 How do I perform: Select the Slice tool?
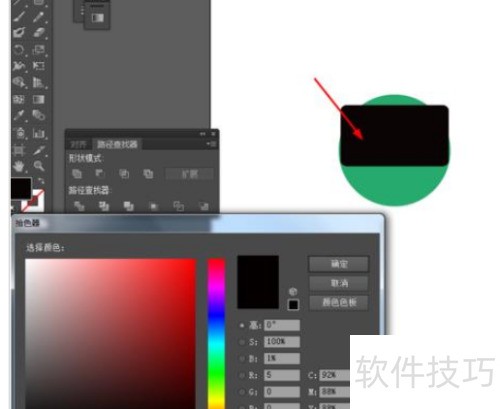pos(38,150)
